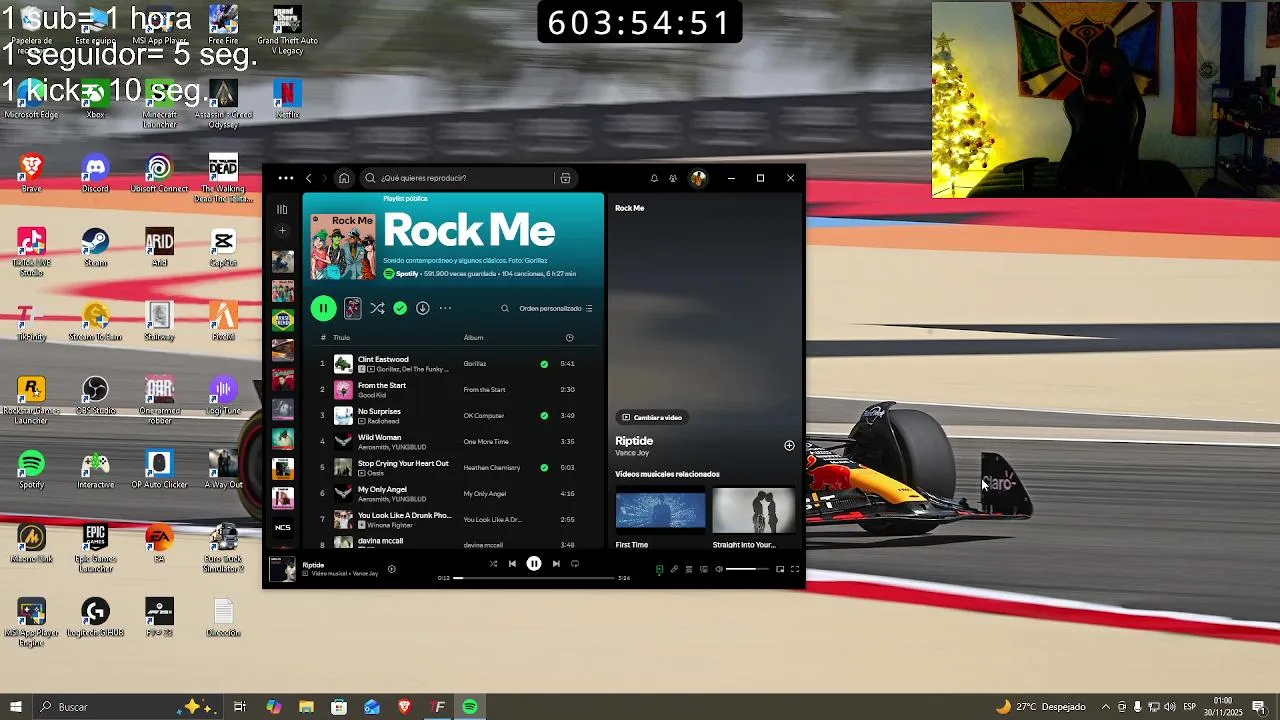The height and width of the screenshot is (720, 1280).
Task: Add now-playing Riptide to liked songs in bottom bar
Action: coord(391,569)
